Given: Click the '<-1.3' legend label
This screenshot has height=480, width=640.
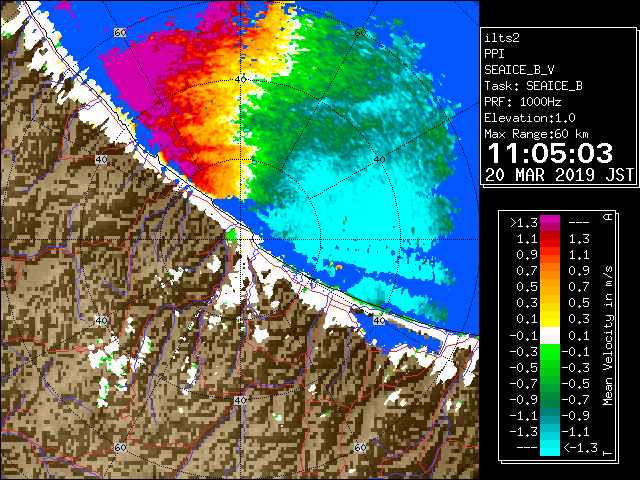Looking at the screenshot, I should 580,448.
